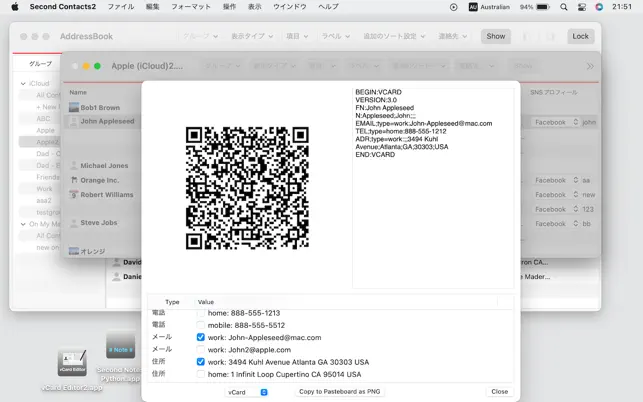Open the 表示 menu
This screenshot has height=402, width=643.
click(255, 7)
